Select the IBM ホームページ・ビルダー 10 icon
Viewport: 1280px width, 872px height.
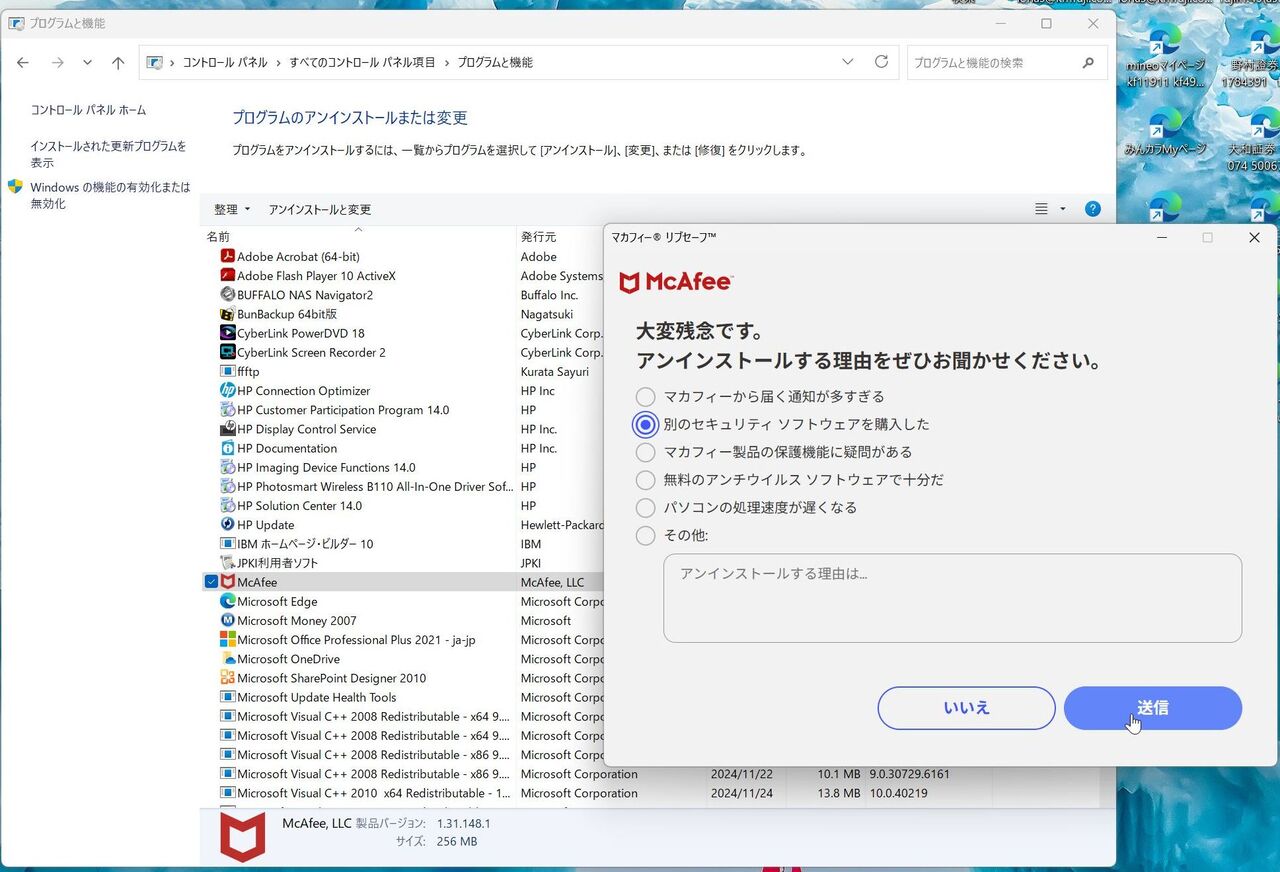228,544
